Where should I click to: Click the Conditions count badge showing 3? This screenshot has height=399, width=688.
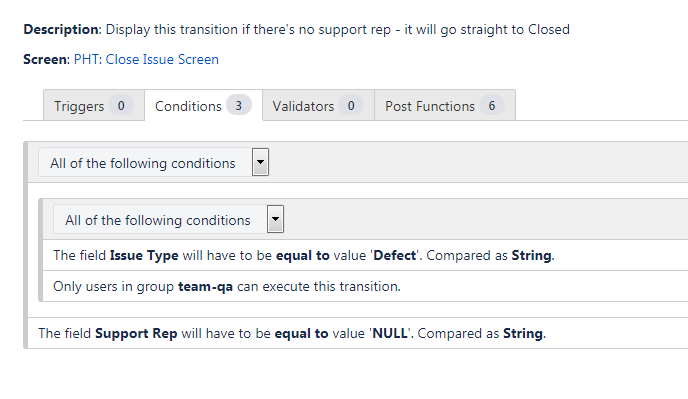pos(239,105)
